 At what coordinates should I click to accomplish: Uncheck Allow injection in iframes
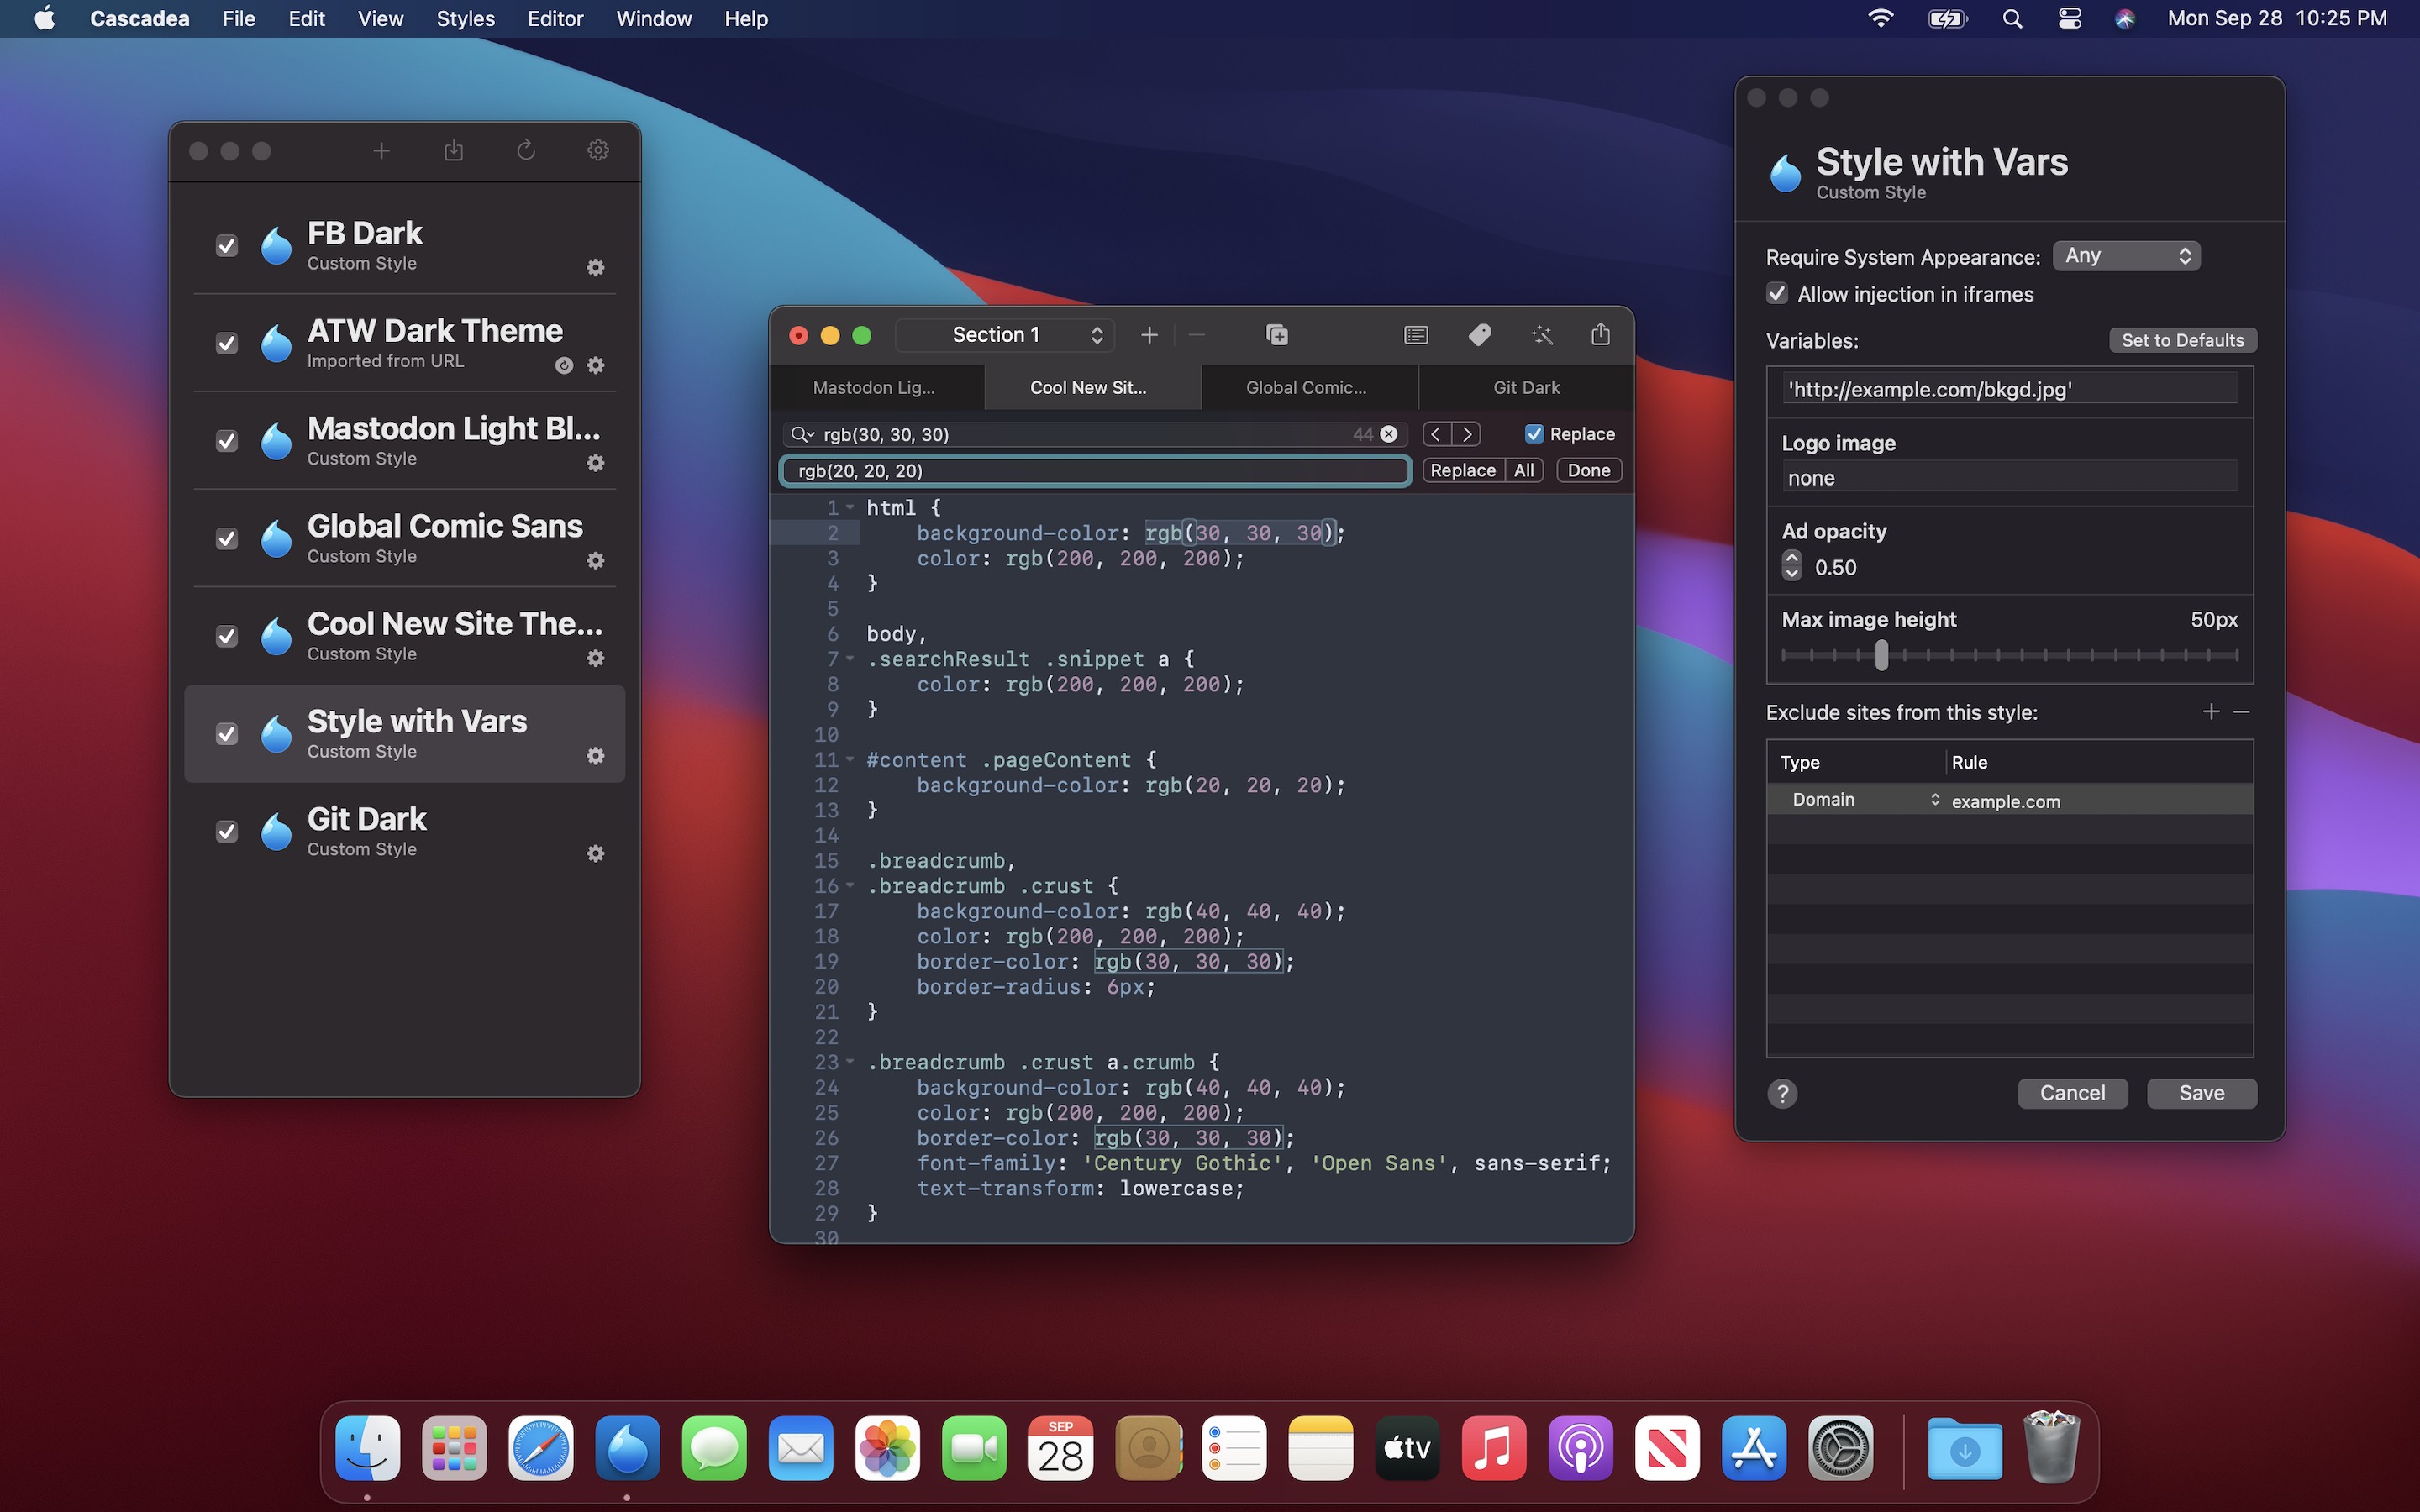coord(1777,294)
